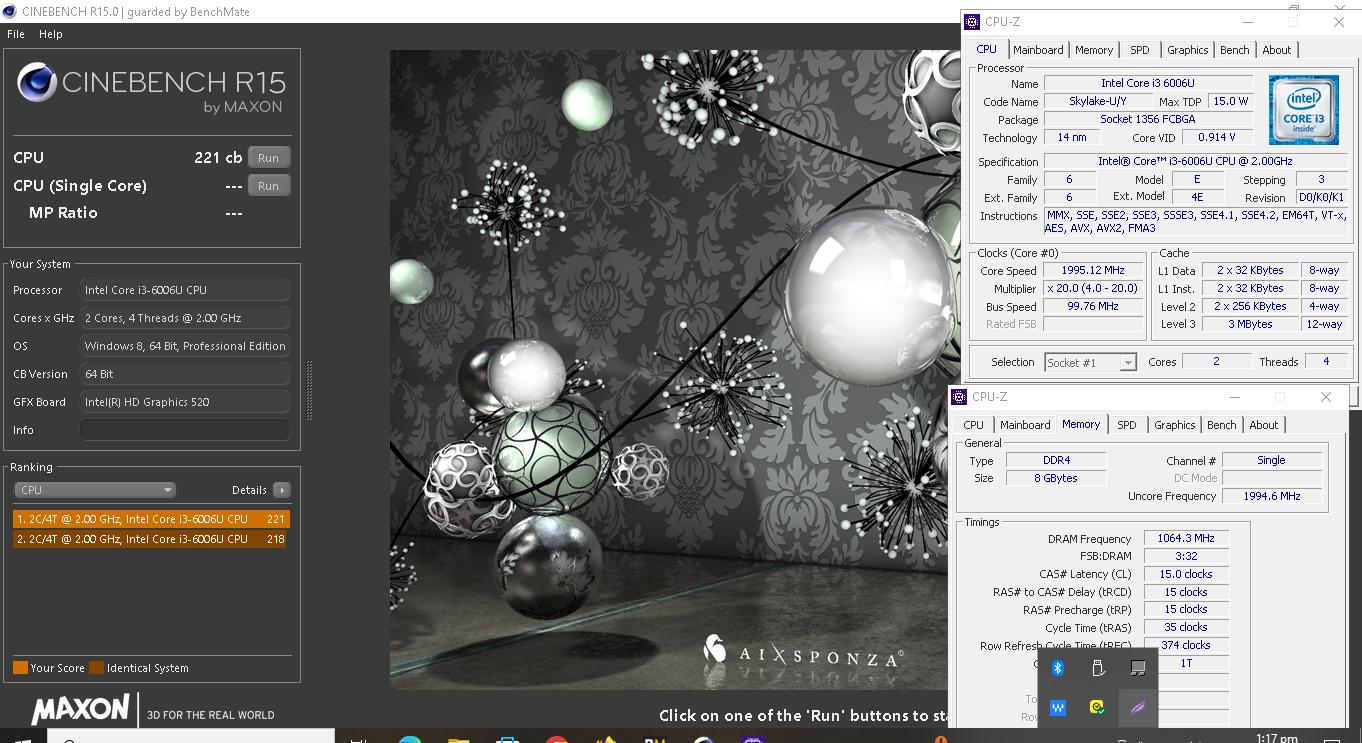Open Graphics tab in top CPU-Z window
This screenshot has height=743, width=1362.
coord(1187,50)
